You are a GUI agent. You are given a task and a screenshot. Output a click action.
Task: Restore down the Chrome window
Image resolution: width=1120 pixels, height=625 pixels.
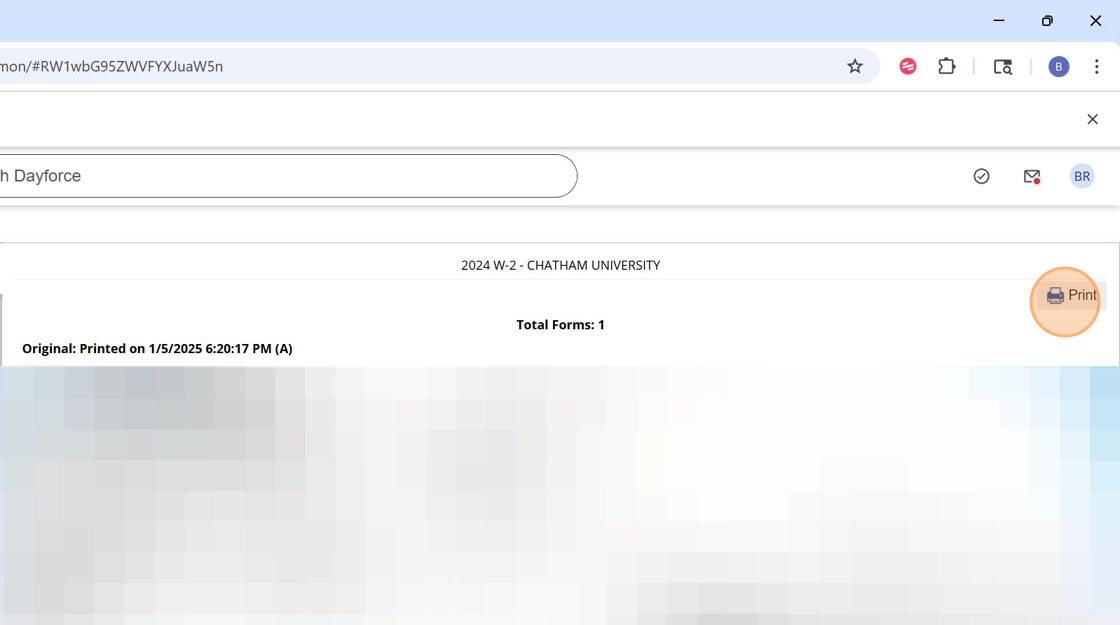click(x=1047, y=21)
